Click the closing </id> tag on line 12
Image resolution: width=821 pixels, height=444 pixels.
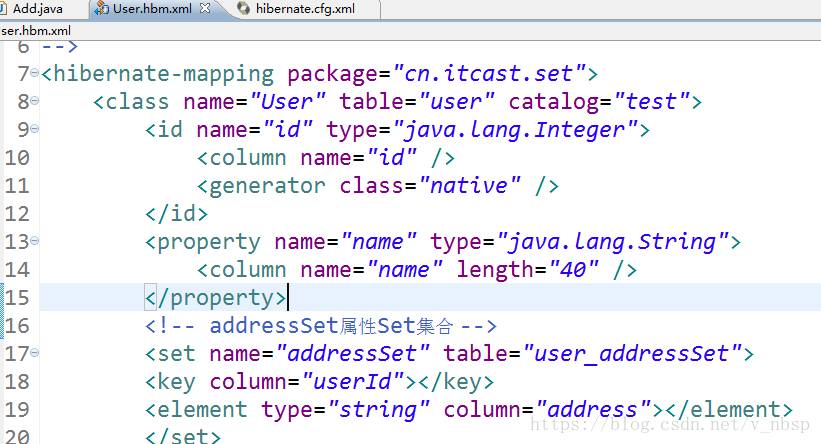coord(176,214)
